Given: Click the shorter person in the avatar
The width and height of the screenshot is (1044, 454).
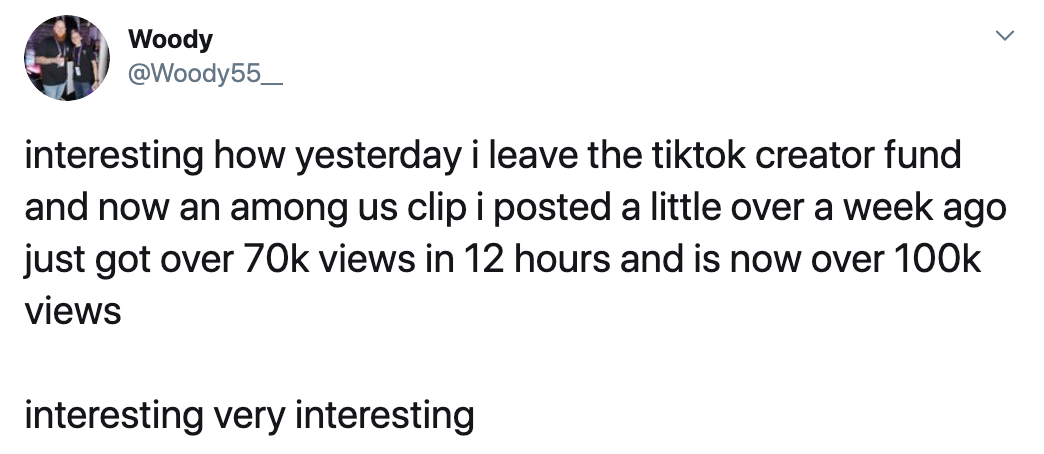Looking at the screenshot, I should point(82,65).
